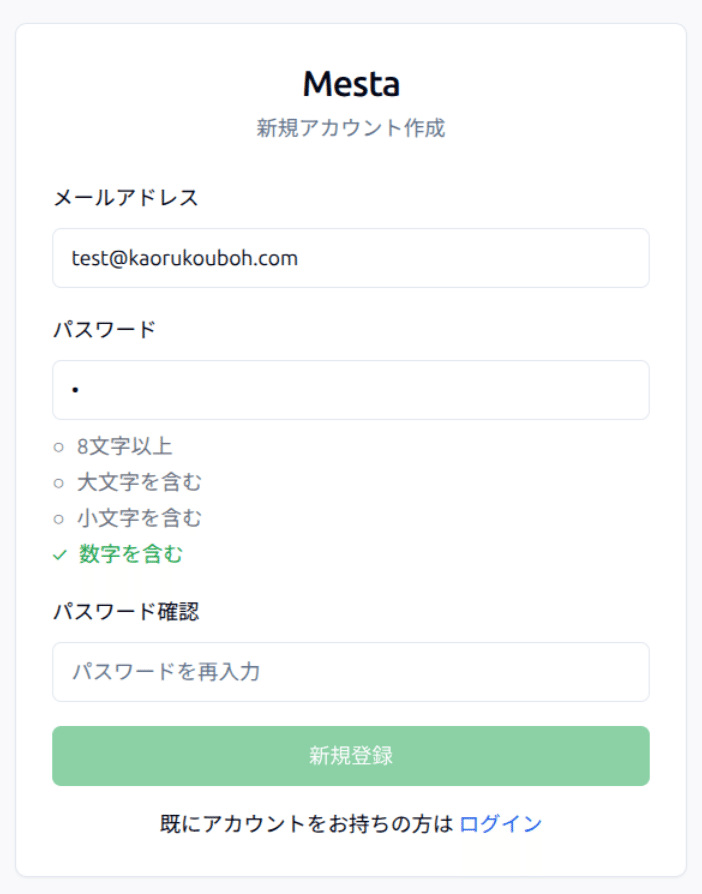
Task: Click the 8文字以上 requirement text
Action: click(x=125, y=447)
